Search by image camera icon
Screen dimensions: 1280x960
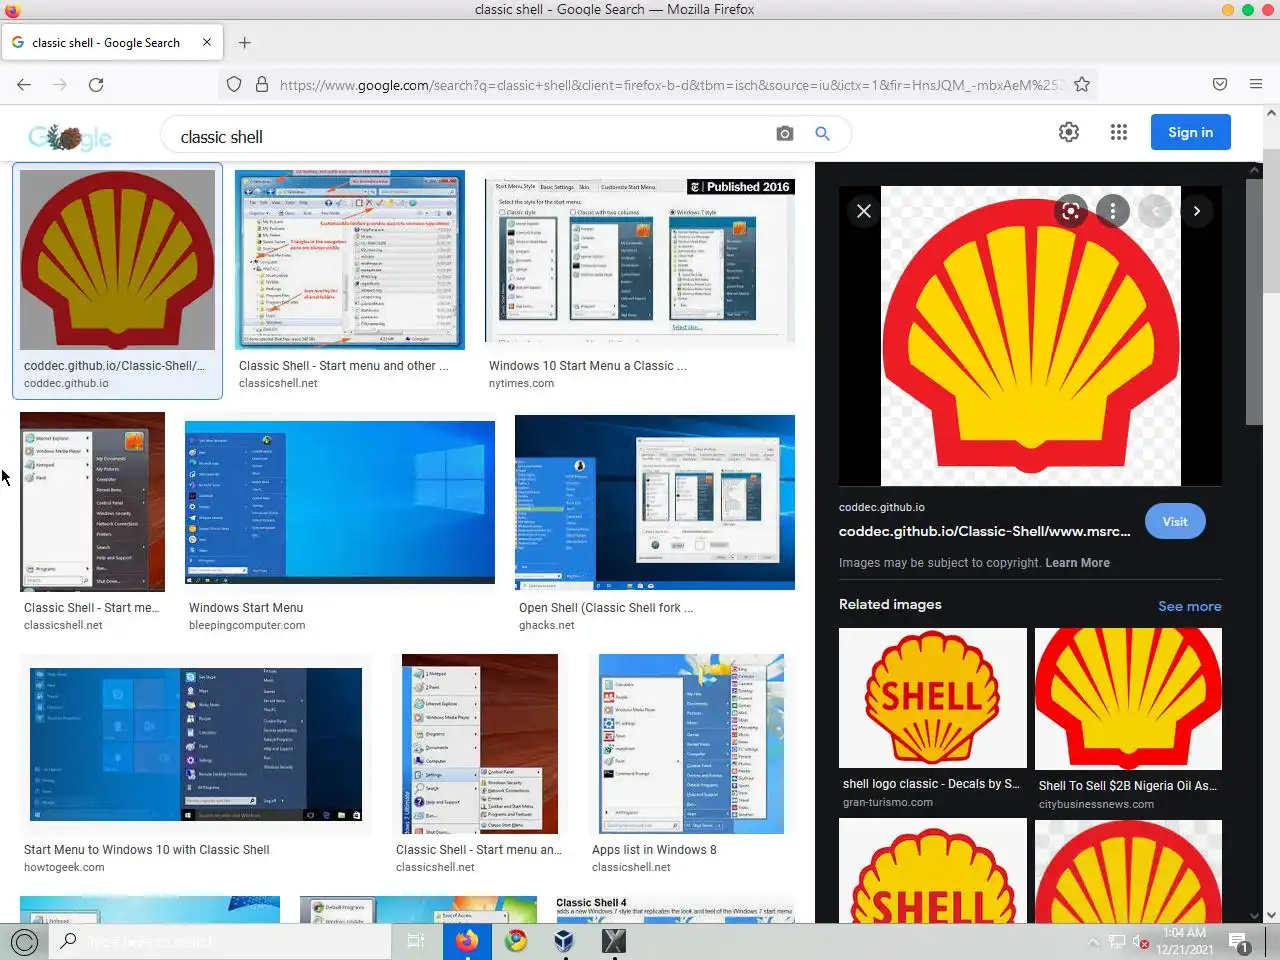(785, 133)
